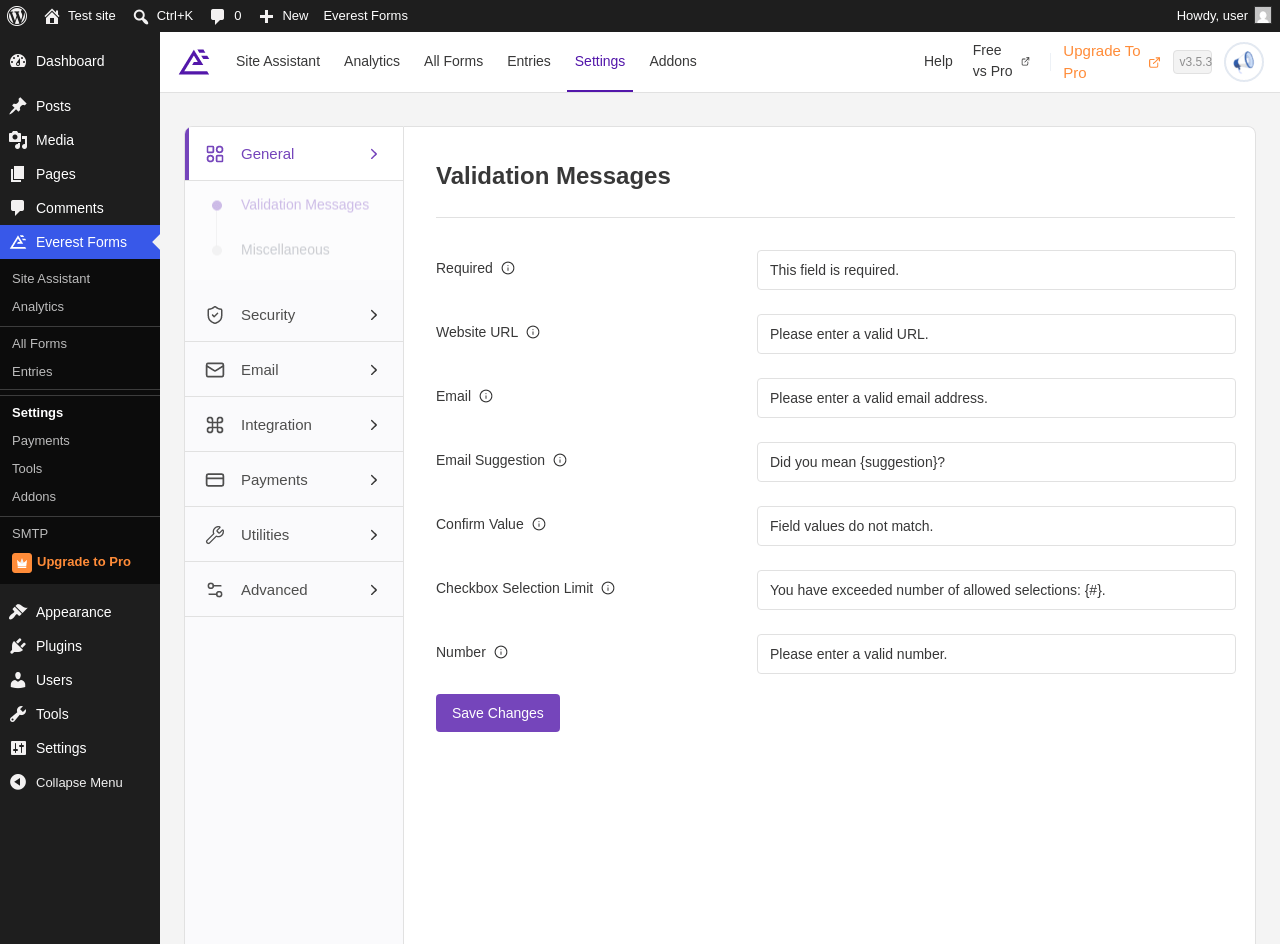The height and width of the screenshot is (944, 1280).
Task: Click the user avatar in admin bar
Action: coord(1263,15)
